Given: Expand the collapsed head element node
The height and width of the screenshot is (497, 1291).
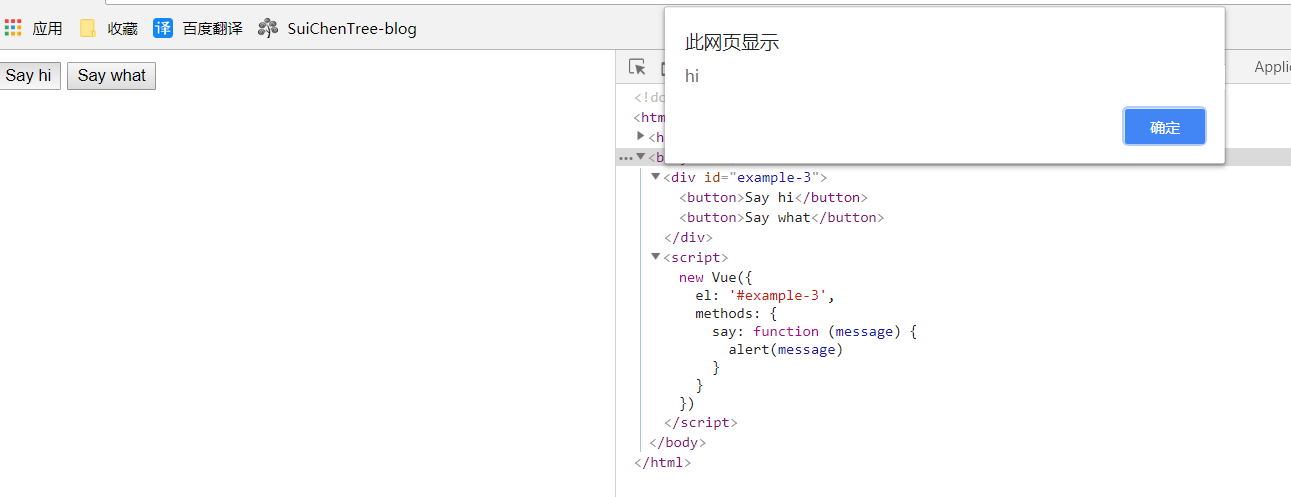Looking at the screenshot, I should pyautogui.click(x=641, y=136).
